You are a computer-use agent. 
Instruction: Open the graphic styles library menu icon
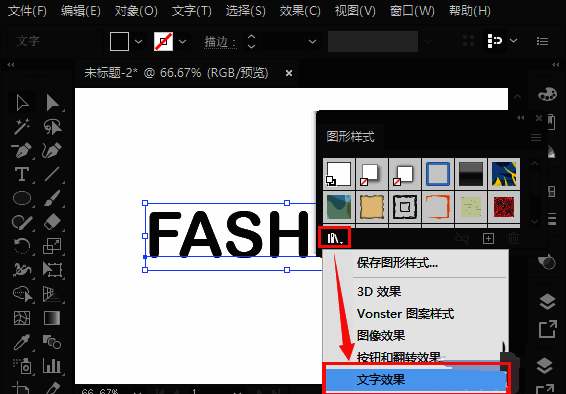pos(334,237)
